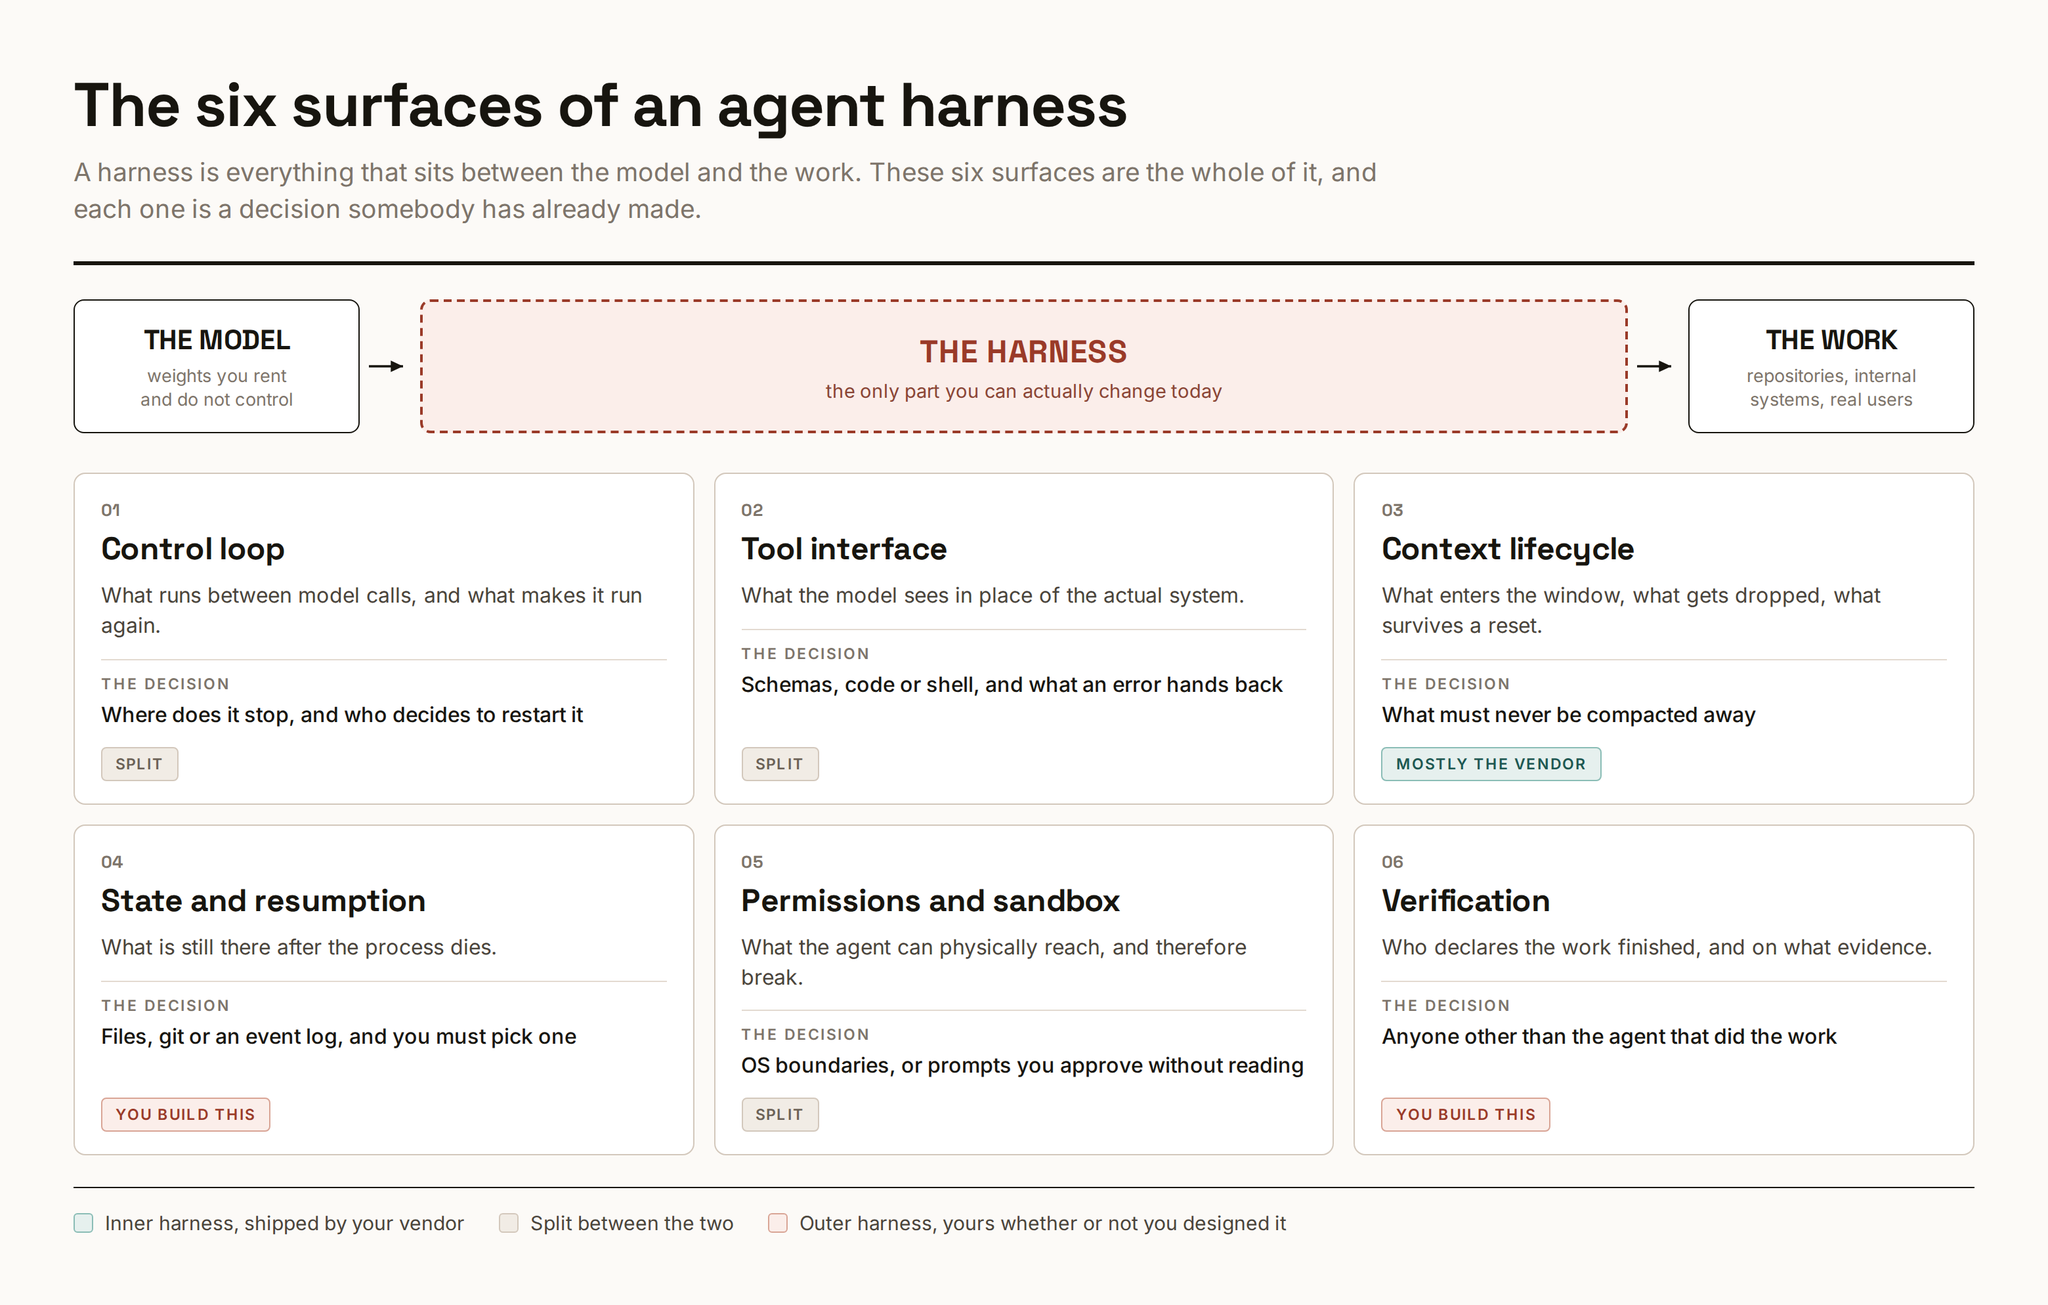Click 'the only part you can actually change today'

point(1024,391)
